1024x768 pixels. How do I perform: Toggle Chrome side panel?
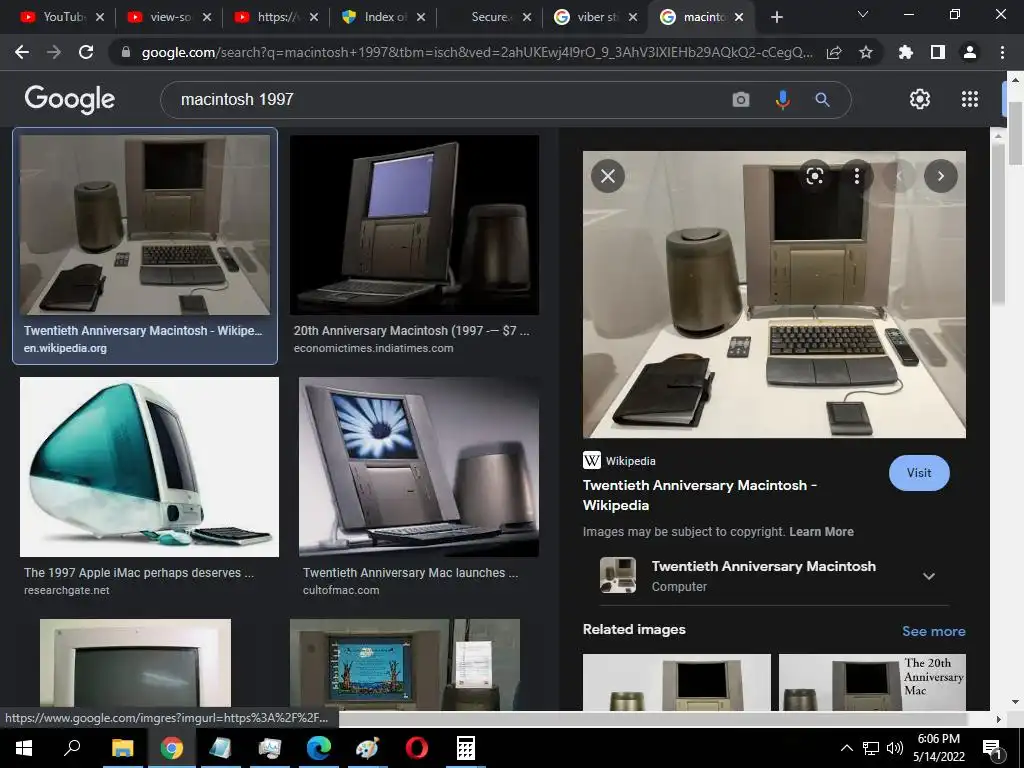point(938,52)
